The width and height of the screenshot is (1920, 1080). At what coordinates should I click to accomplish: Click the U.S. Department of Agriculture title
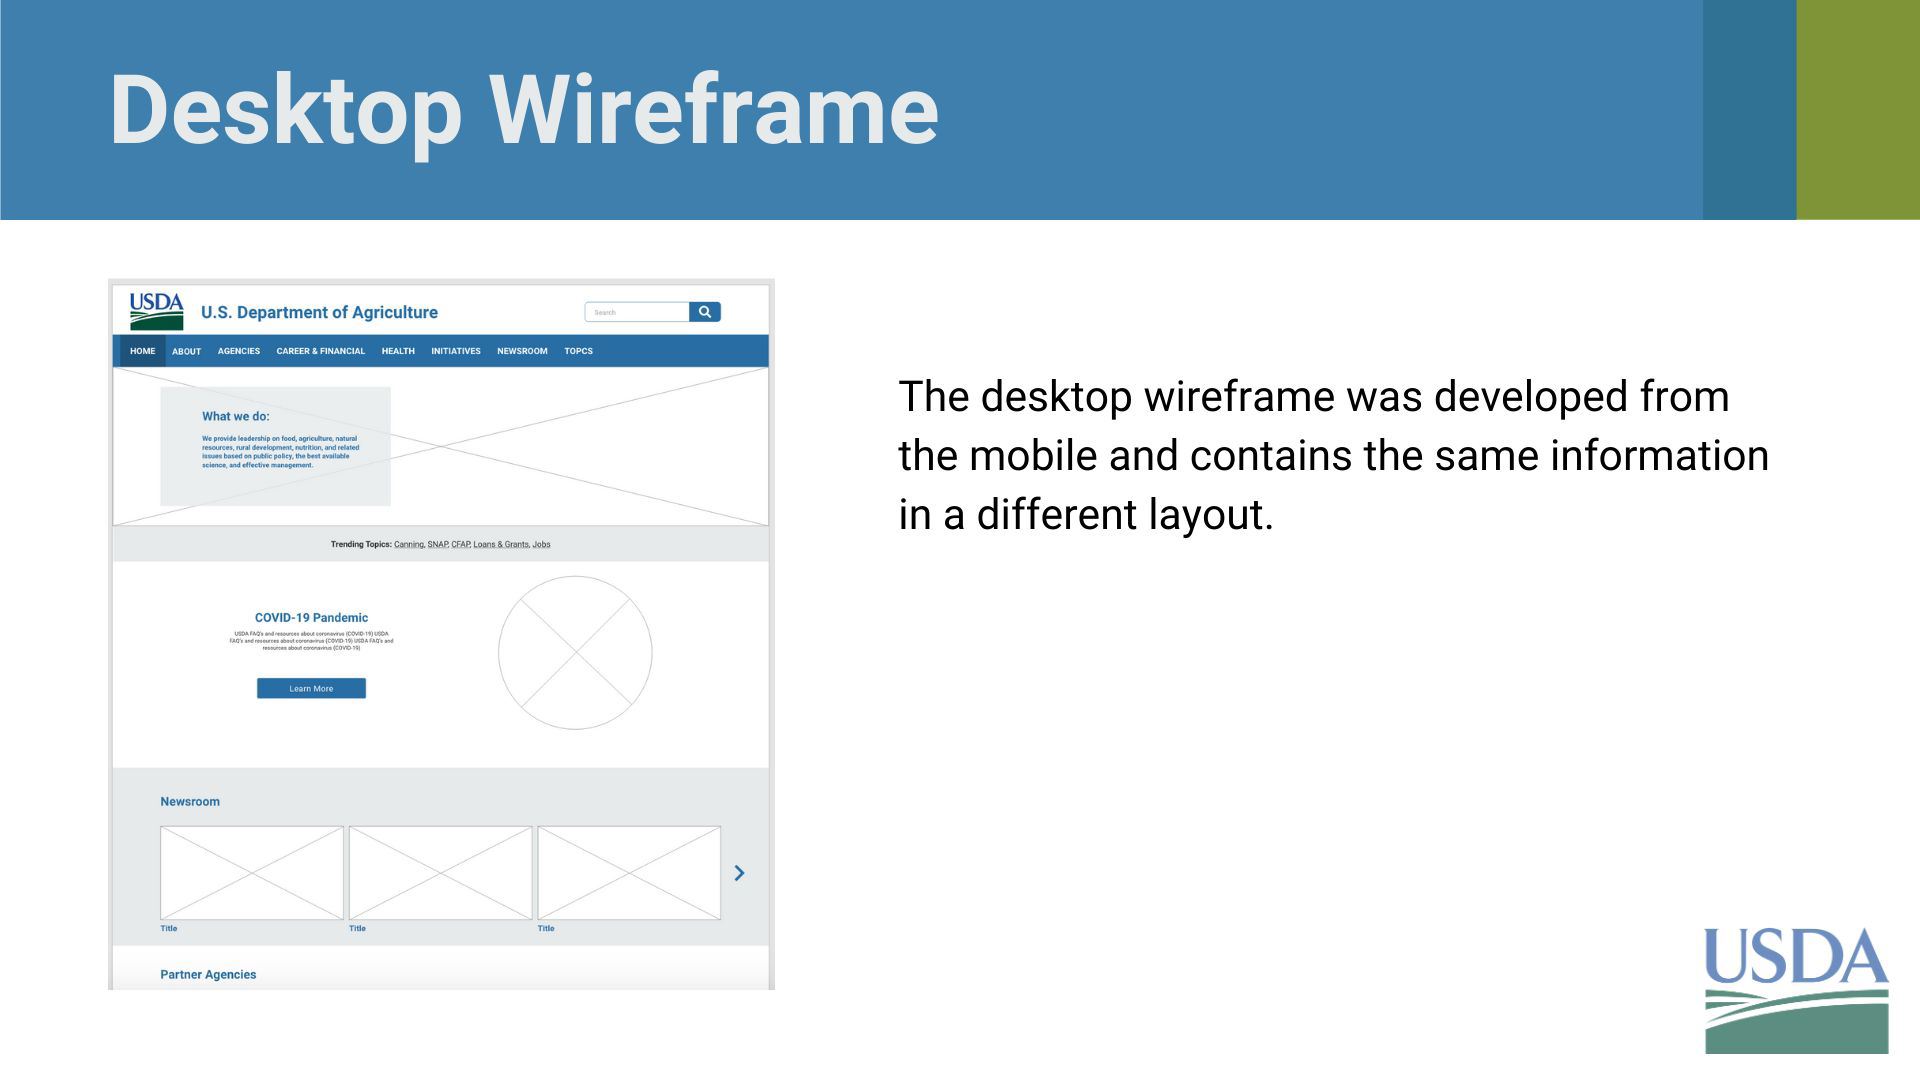pos(319,312)
